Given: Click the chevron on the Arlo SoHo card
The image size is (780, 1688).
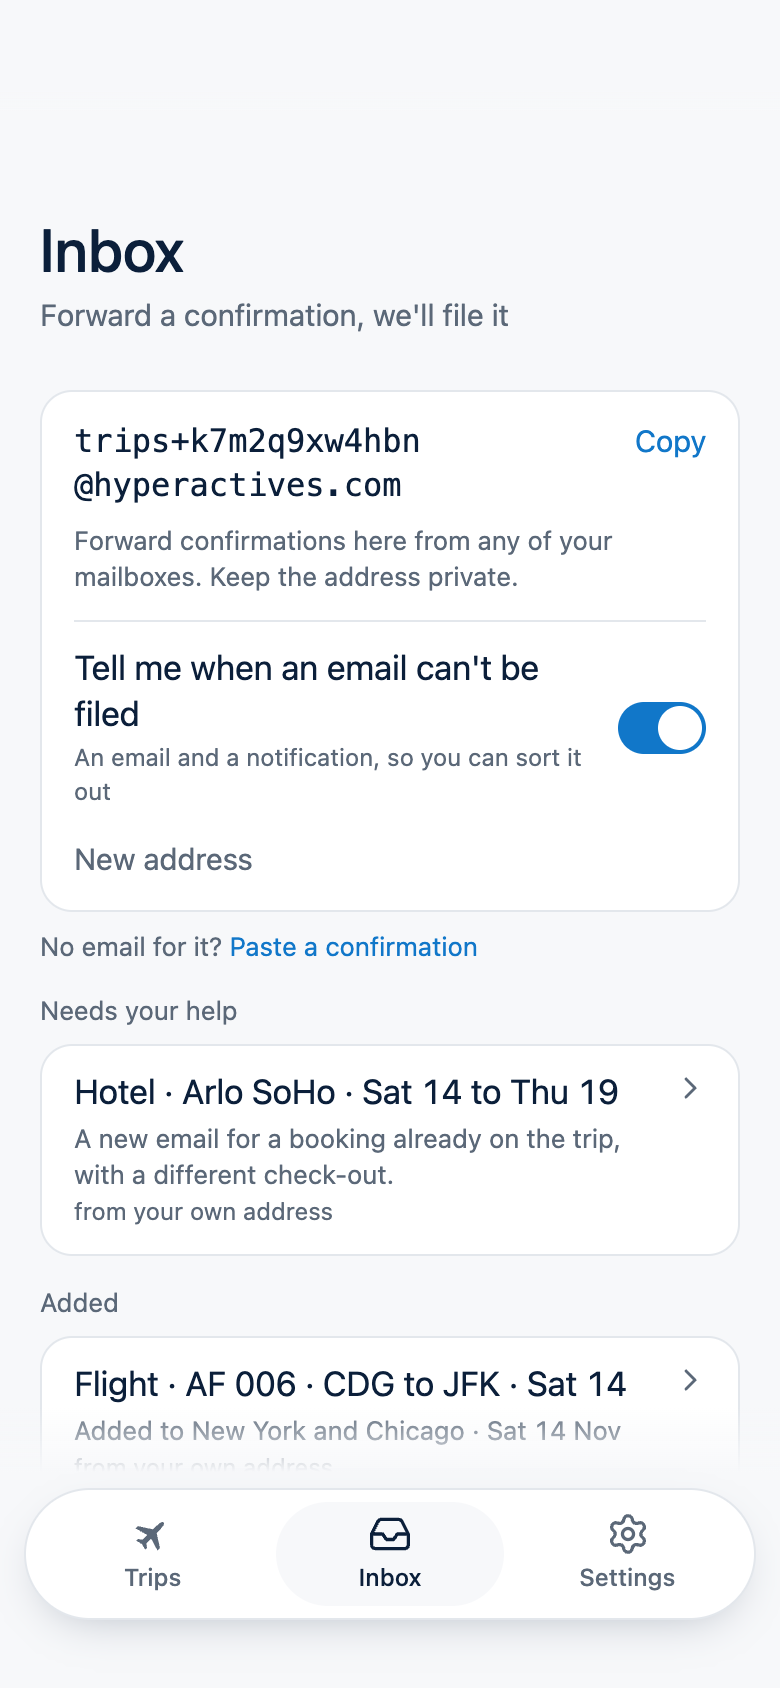Looking at the screenshot, I should tap(690, 1089).
